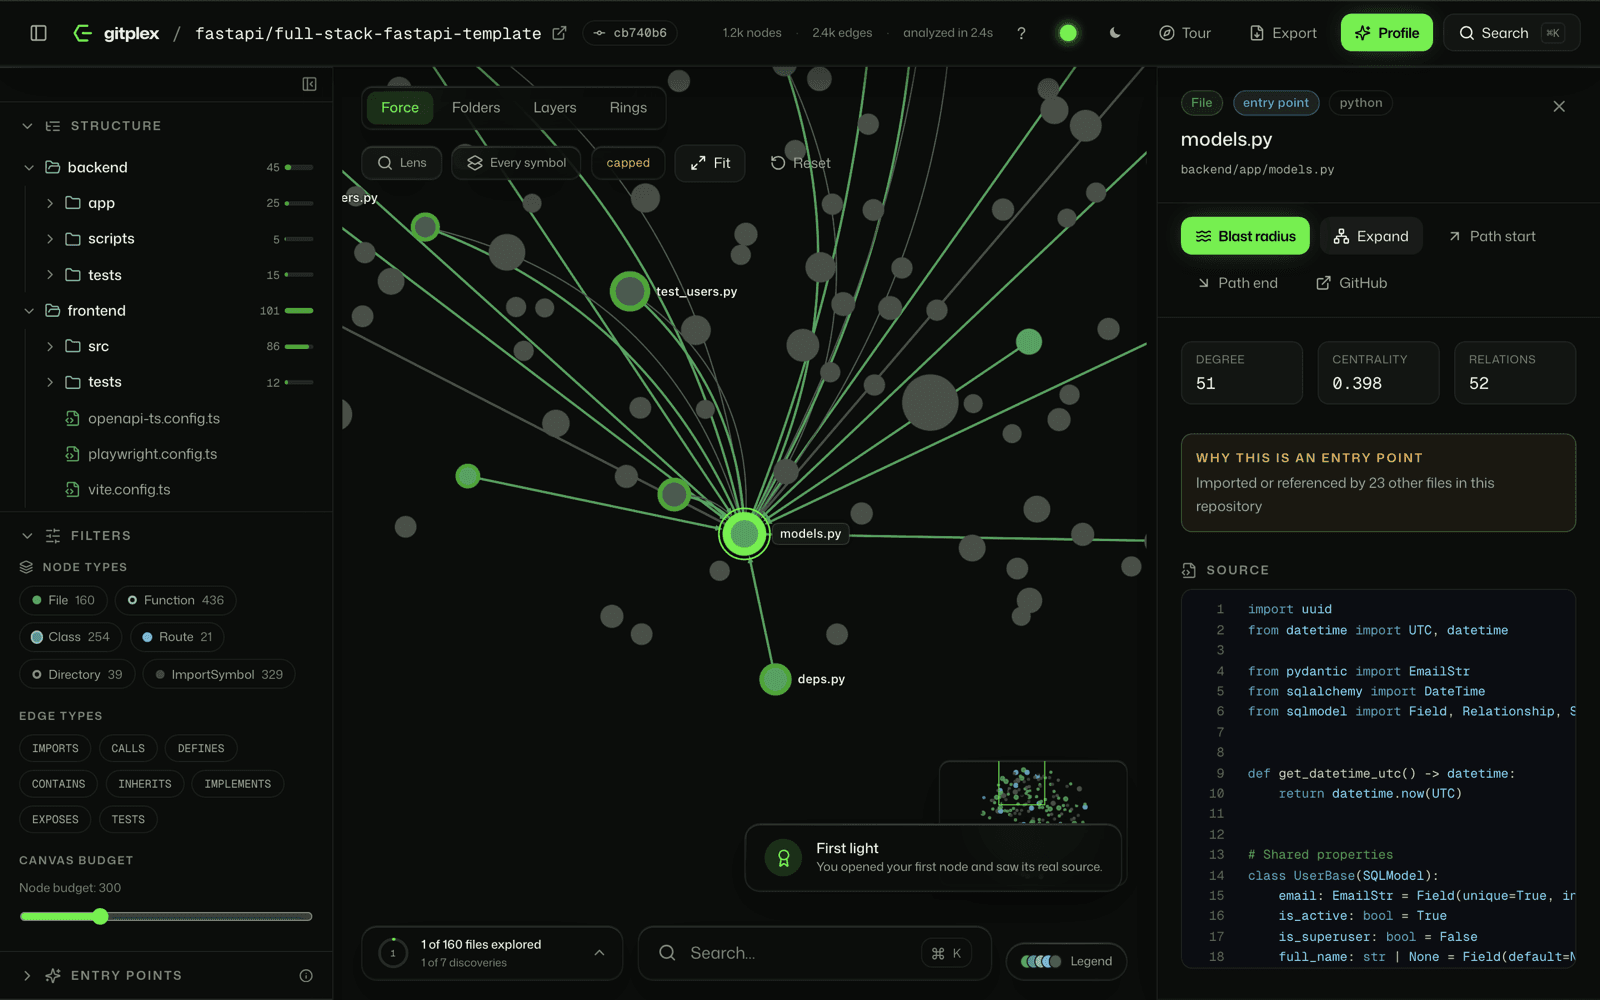Image resolution: width=1600 pixels, height=1000 pixels.
Task: Toggle the INHERITS edge type filter
Action: click(x=145, y=784)
